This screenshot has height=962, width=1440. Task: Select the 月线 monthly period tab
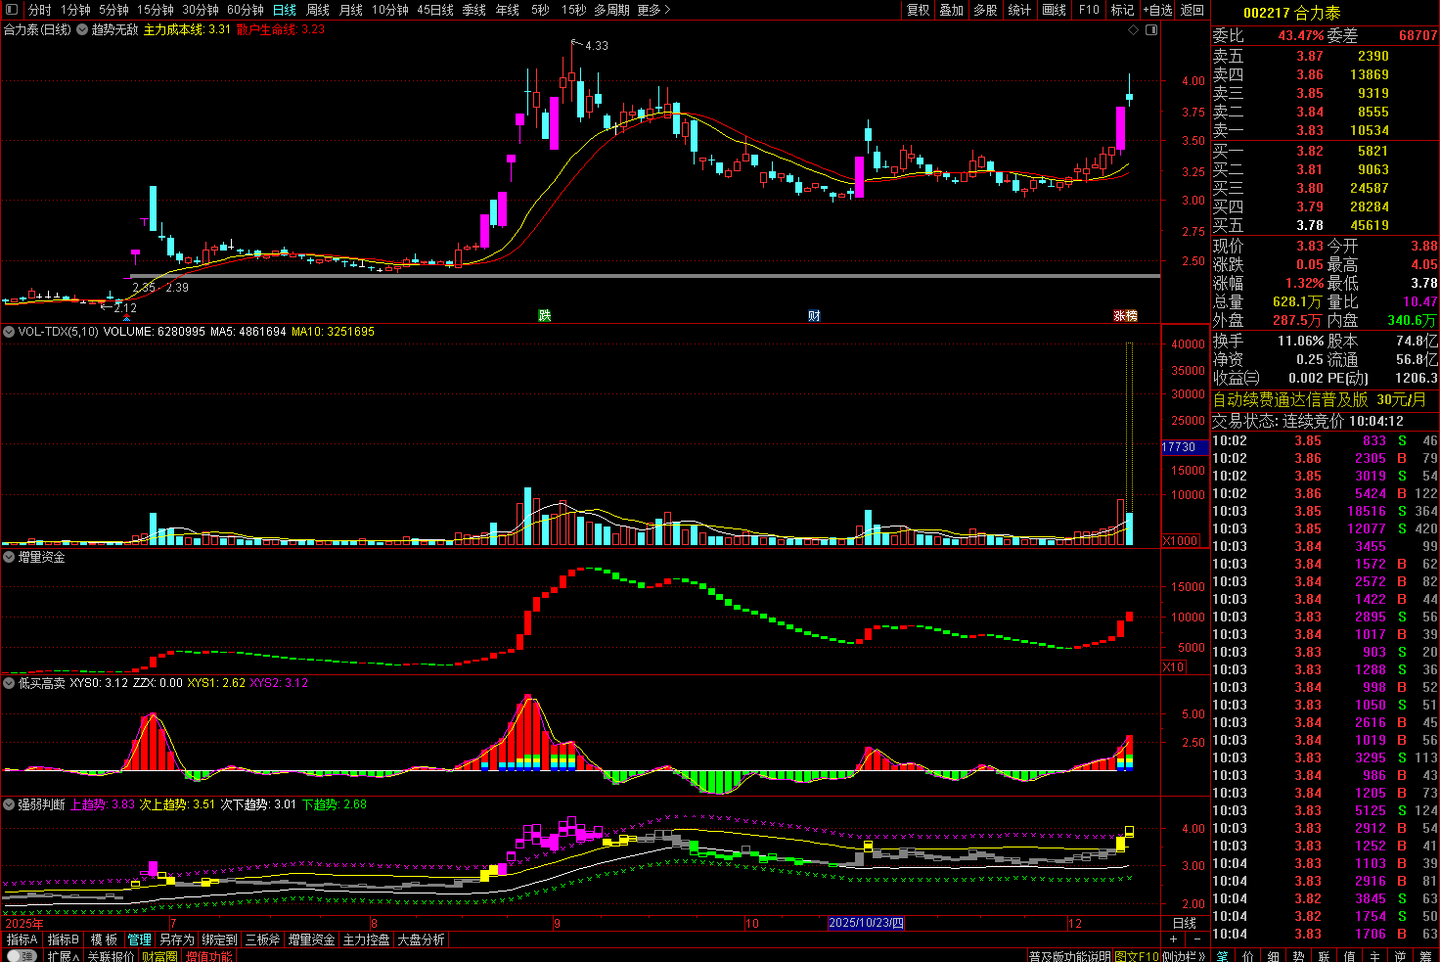coord(351,10)
